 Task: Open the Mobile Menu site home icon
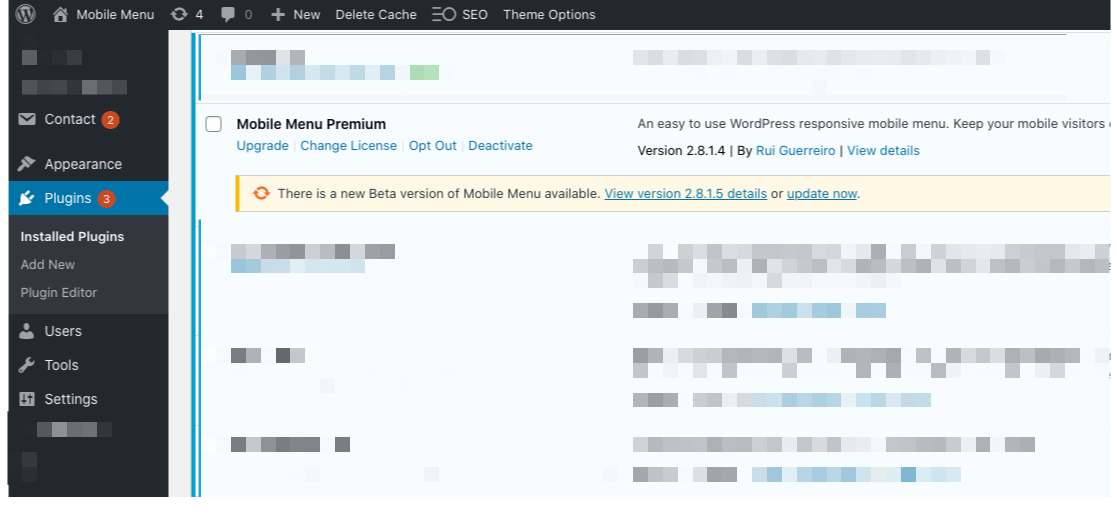click(62, 14)
